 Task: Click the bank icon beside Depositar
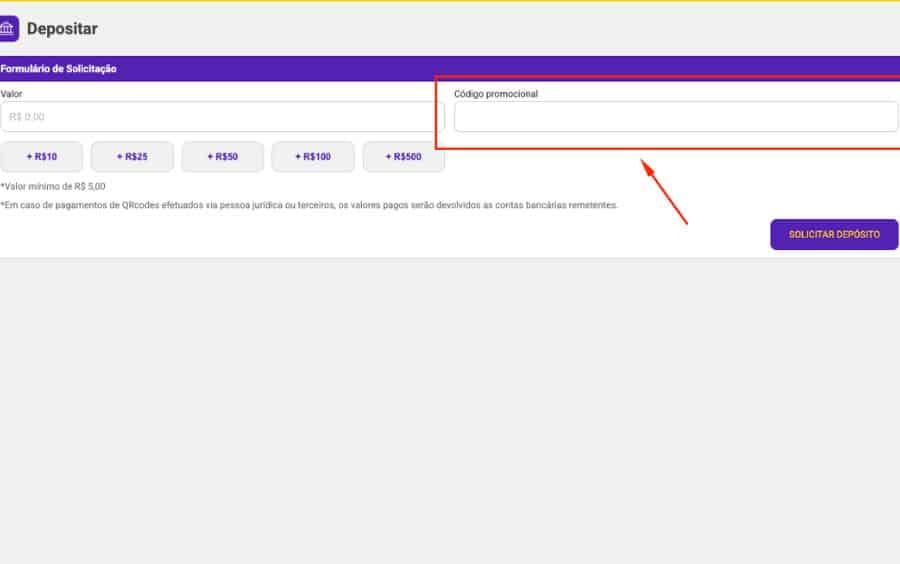point(8,29)
